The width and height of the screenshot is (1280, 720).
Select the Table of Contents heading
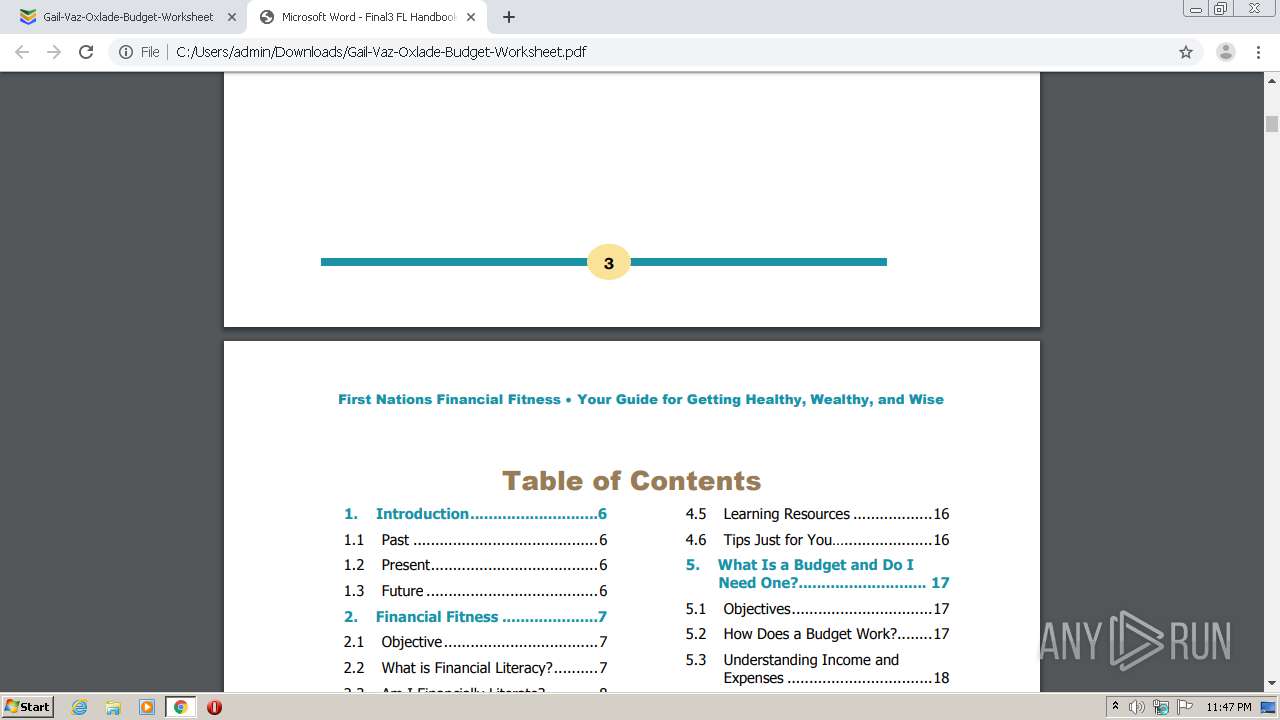(632, 481)
